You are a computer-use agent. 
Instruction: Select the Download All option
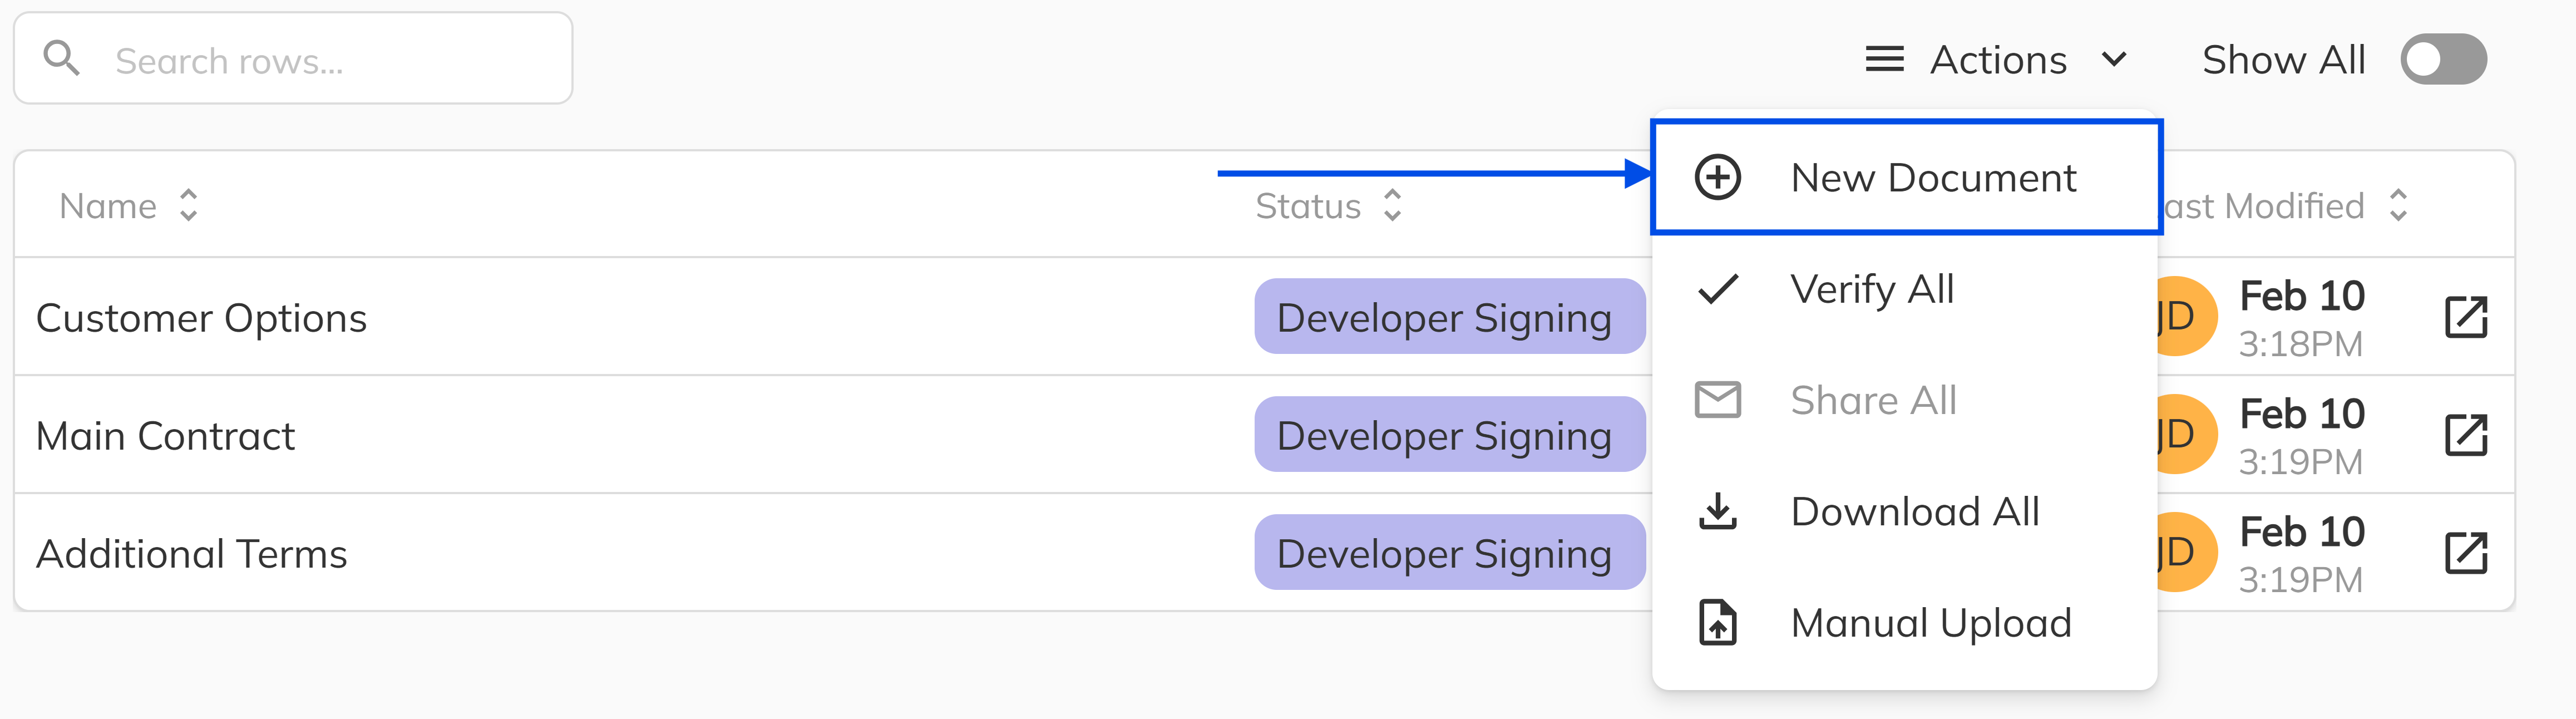1916,511
